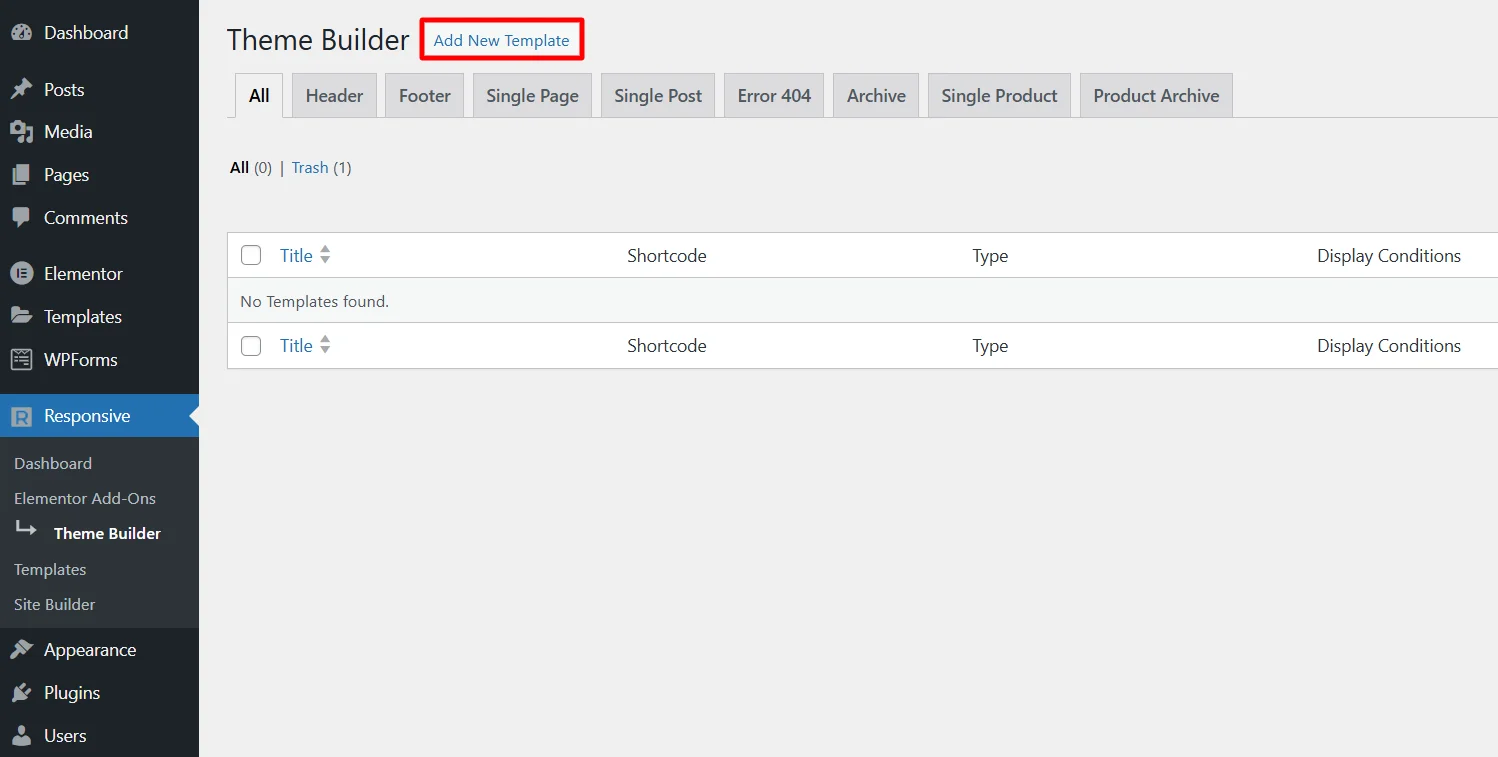The image size is (1498, 757).
Task: Open Dashboard under the Responsive submenu
Action: 53,464
